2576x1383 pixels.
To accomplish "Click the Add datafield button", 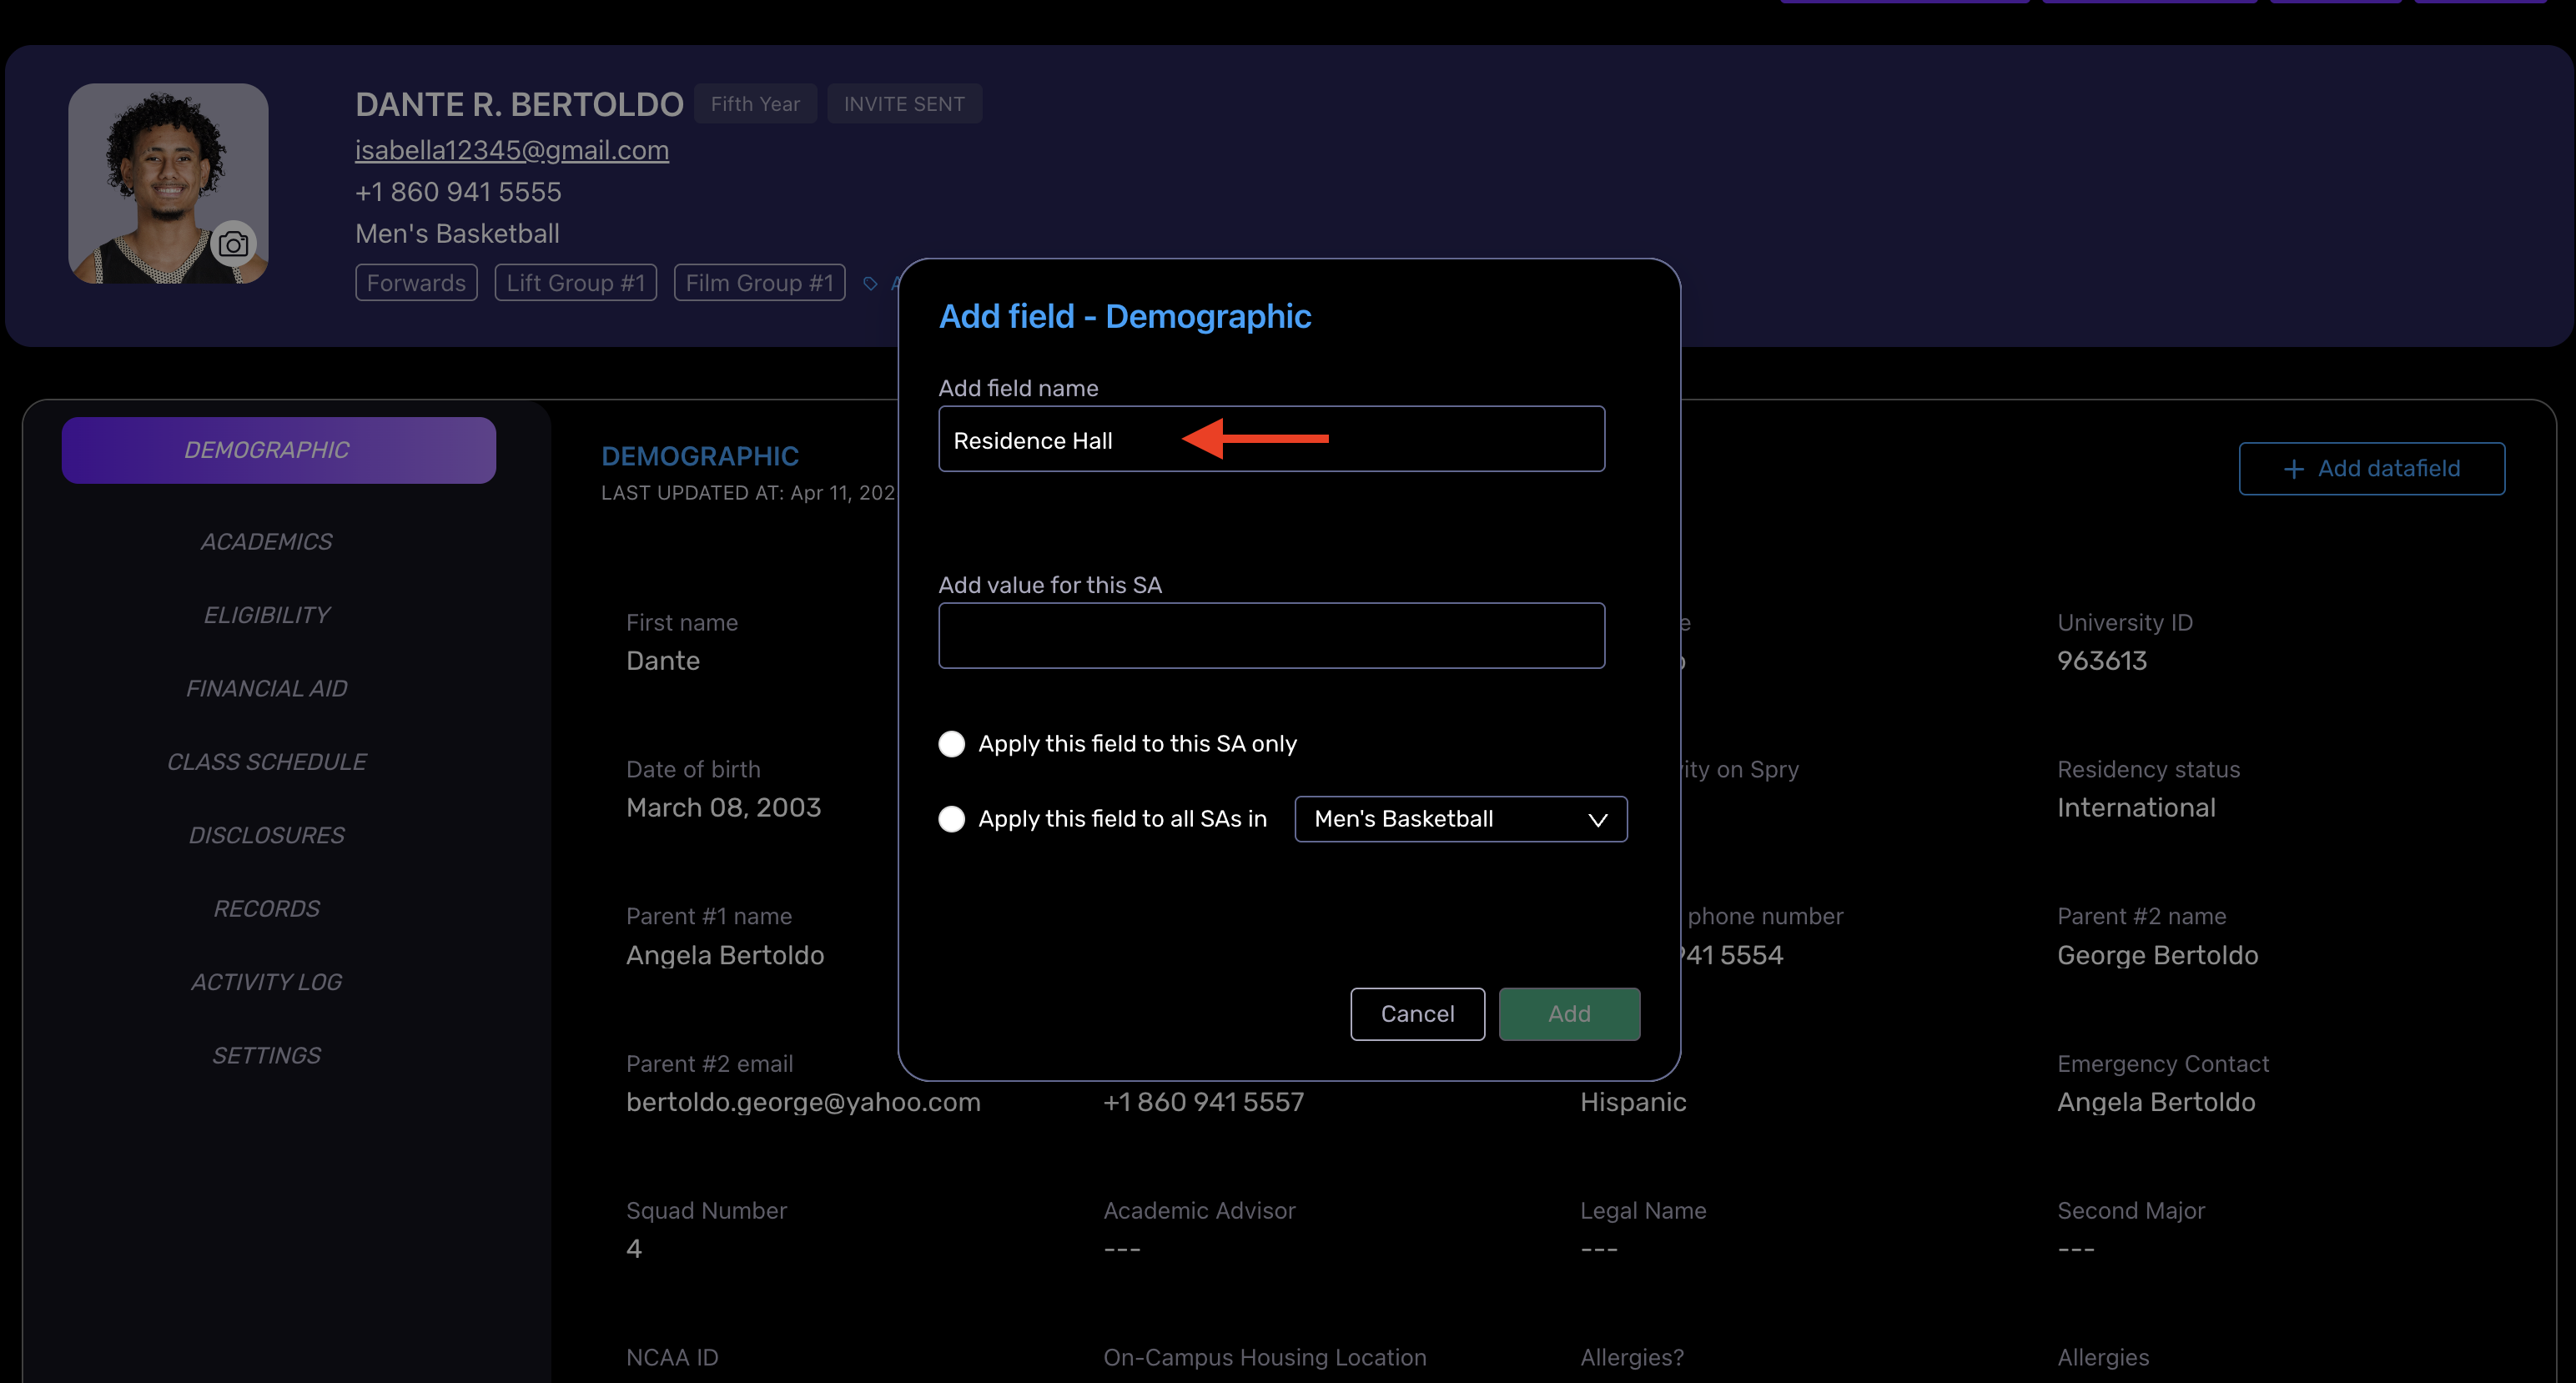I will click(x=2372, y=469).
